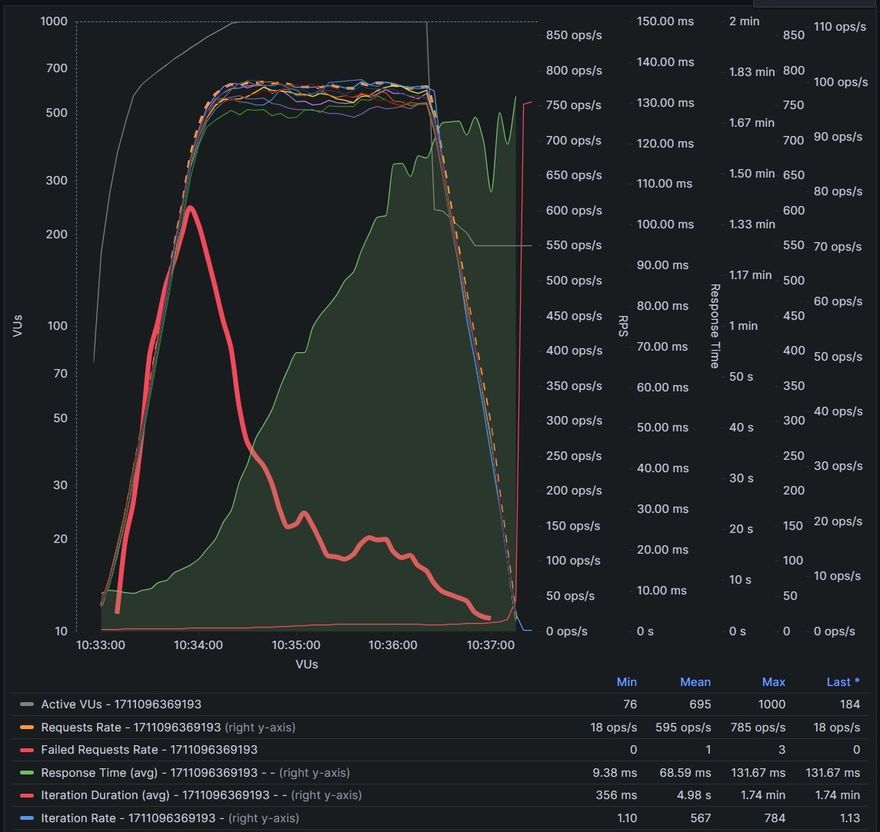Click the Response Time axis title
880x832 pixels.
pos(715,326)
